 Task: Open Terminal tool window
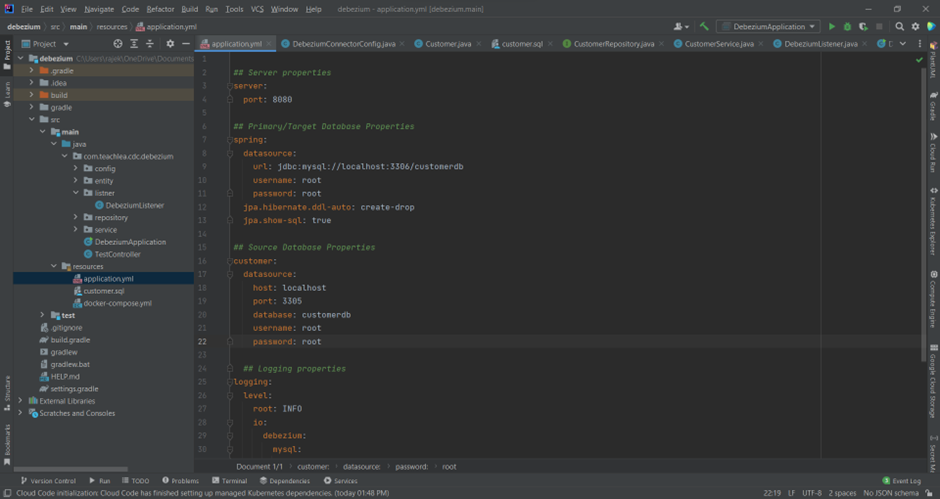pos(229,480)
